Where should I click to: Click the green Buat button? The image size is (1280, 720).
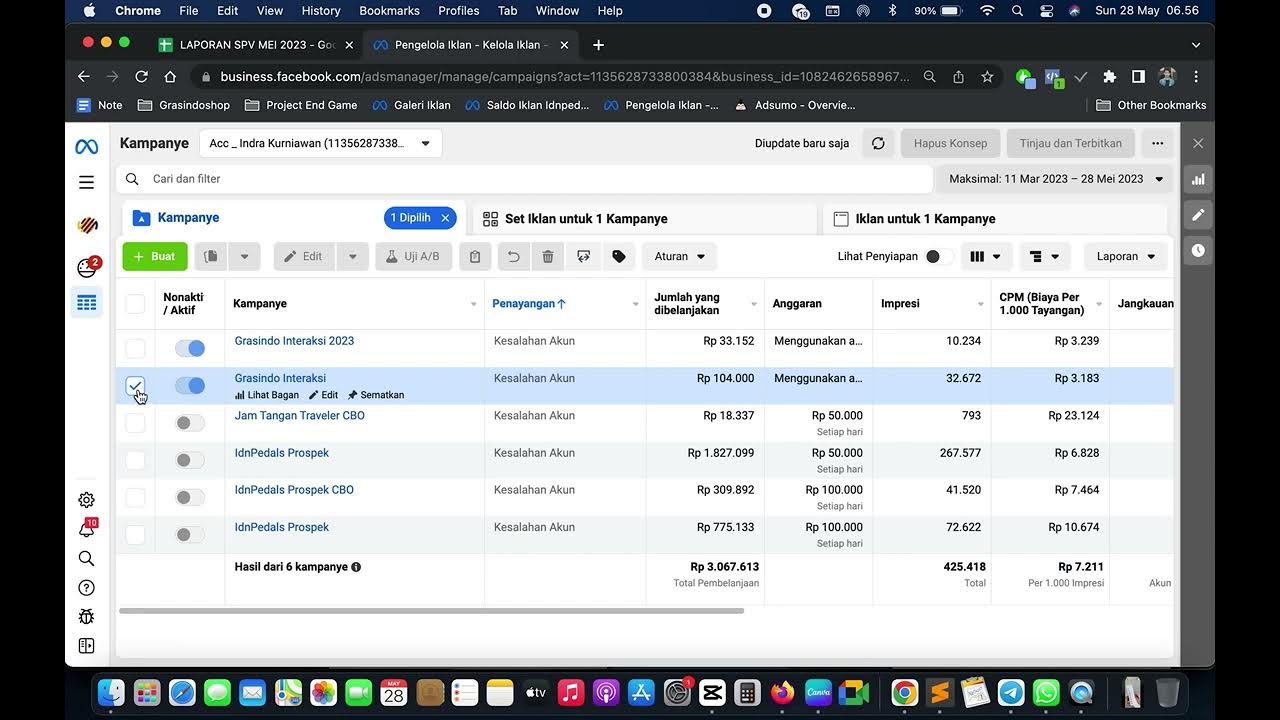(155, 256)
